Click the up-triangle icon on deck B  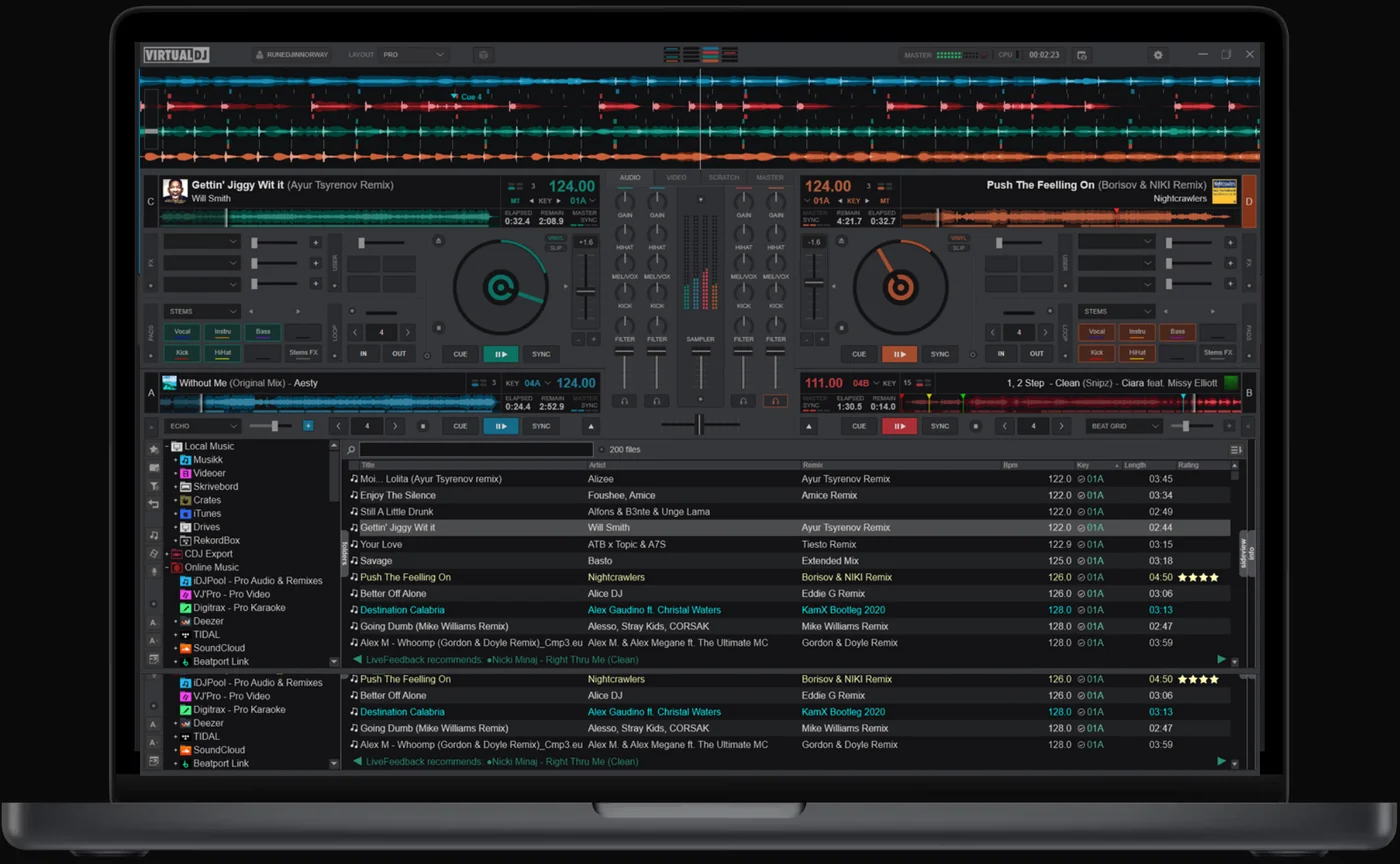pos(811,426)
